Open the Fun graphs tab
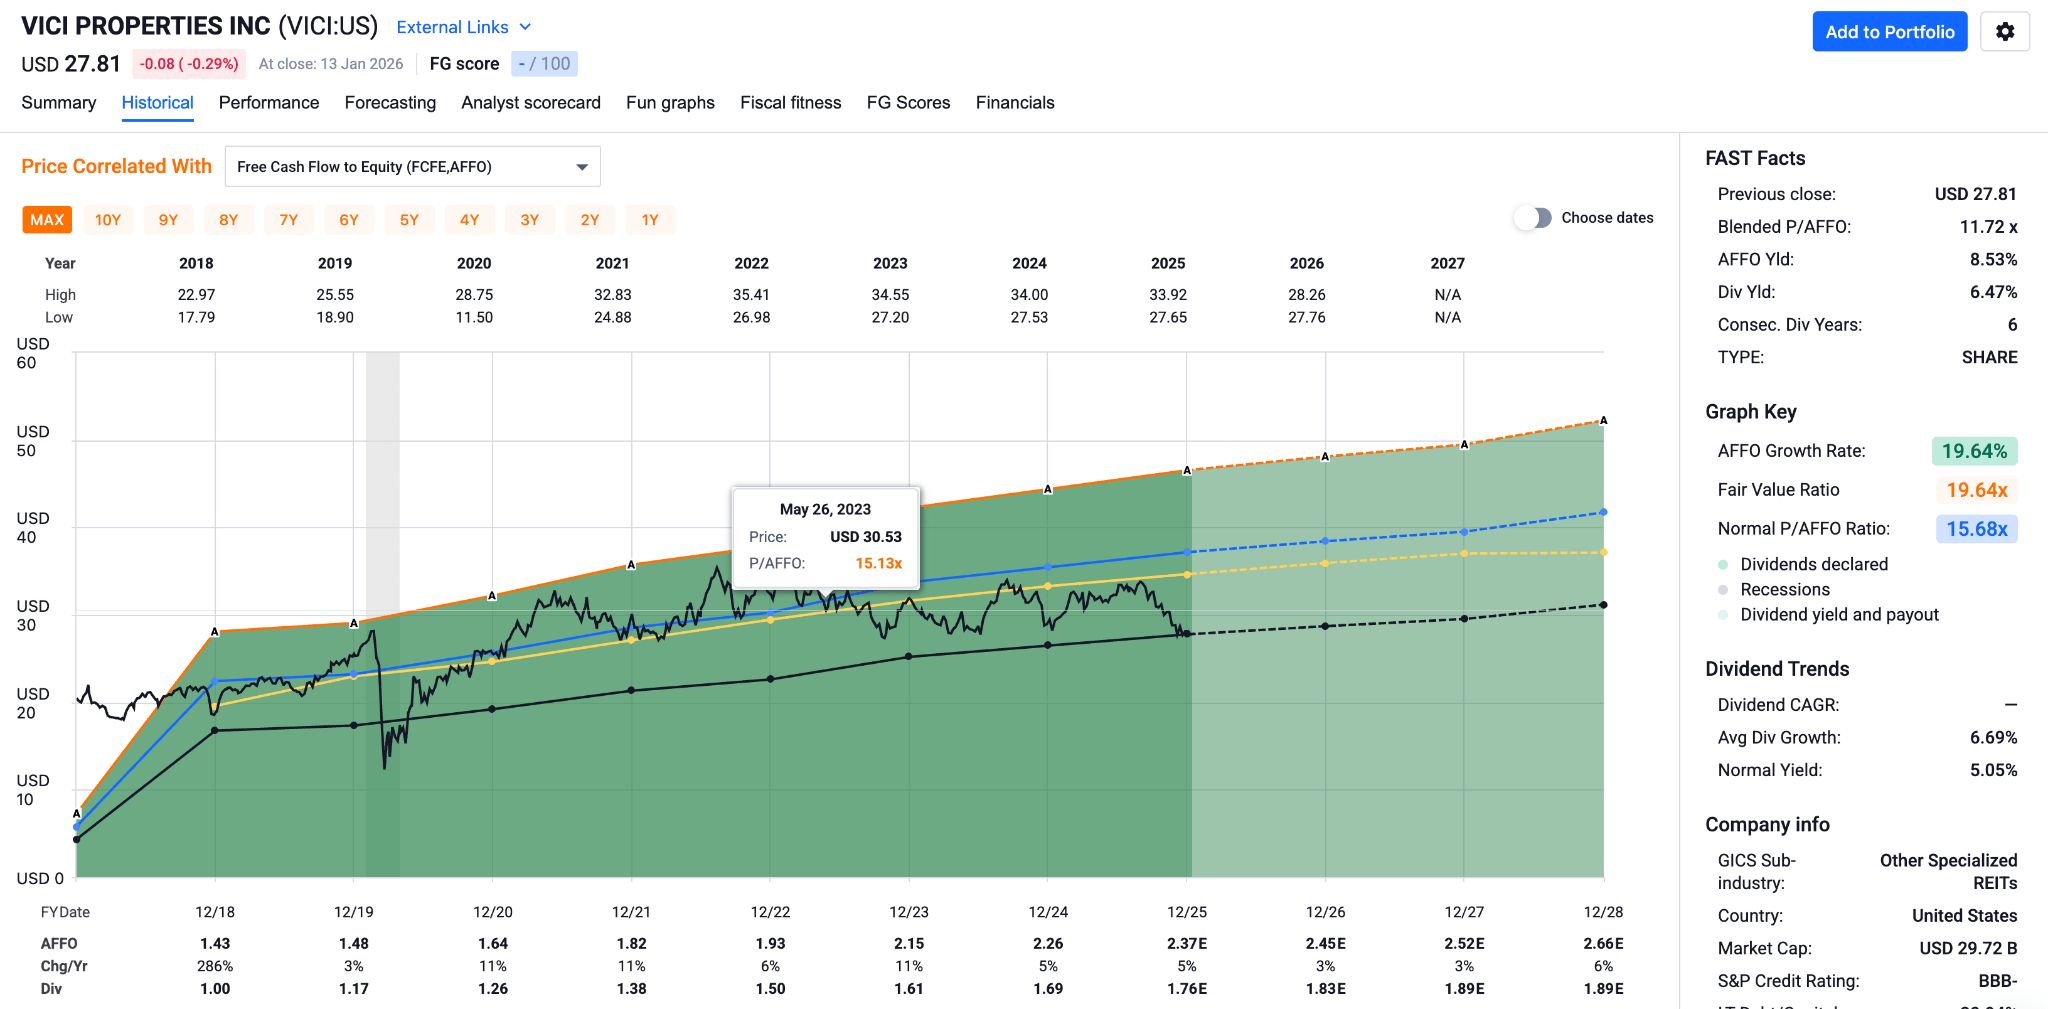Viewport: 2048px width, 1009px height. [x=670, y=103]
